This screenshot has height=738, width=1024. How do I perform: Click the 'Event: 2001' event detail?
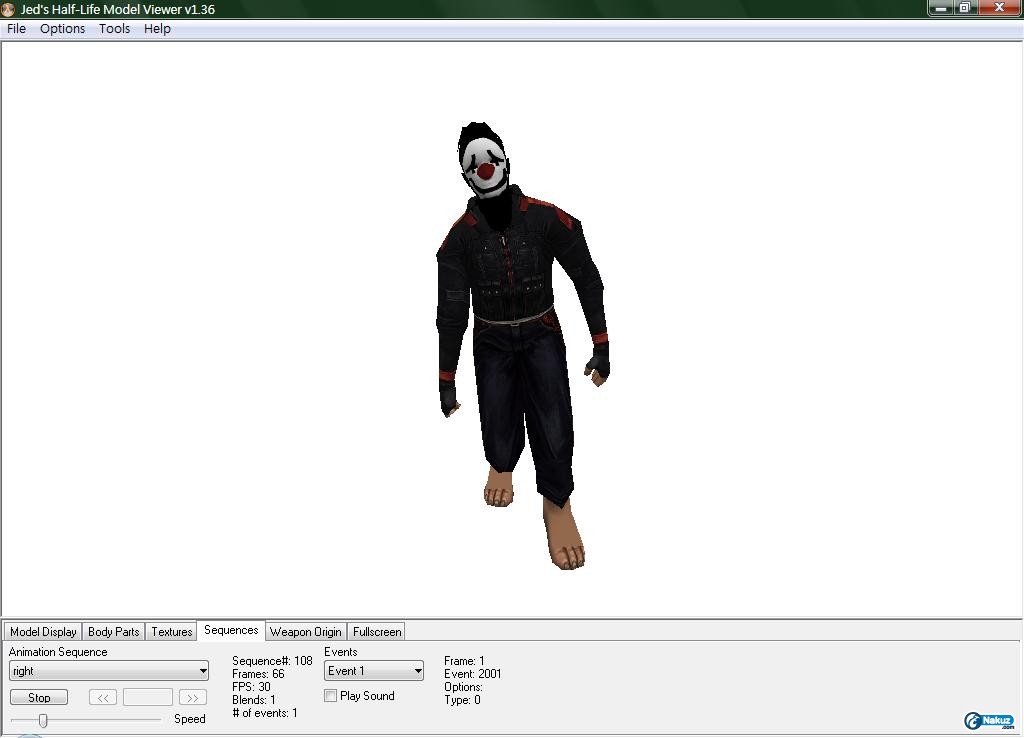pyautogui.click(x=473, y=674)
